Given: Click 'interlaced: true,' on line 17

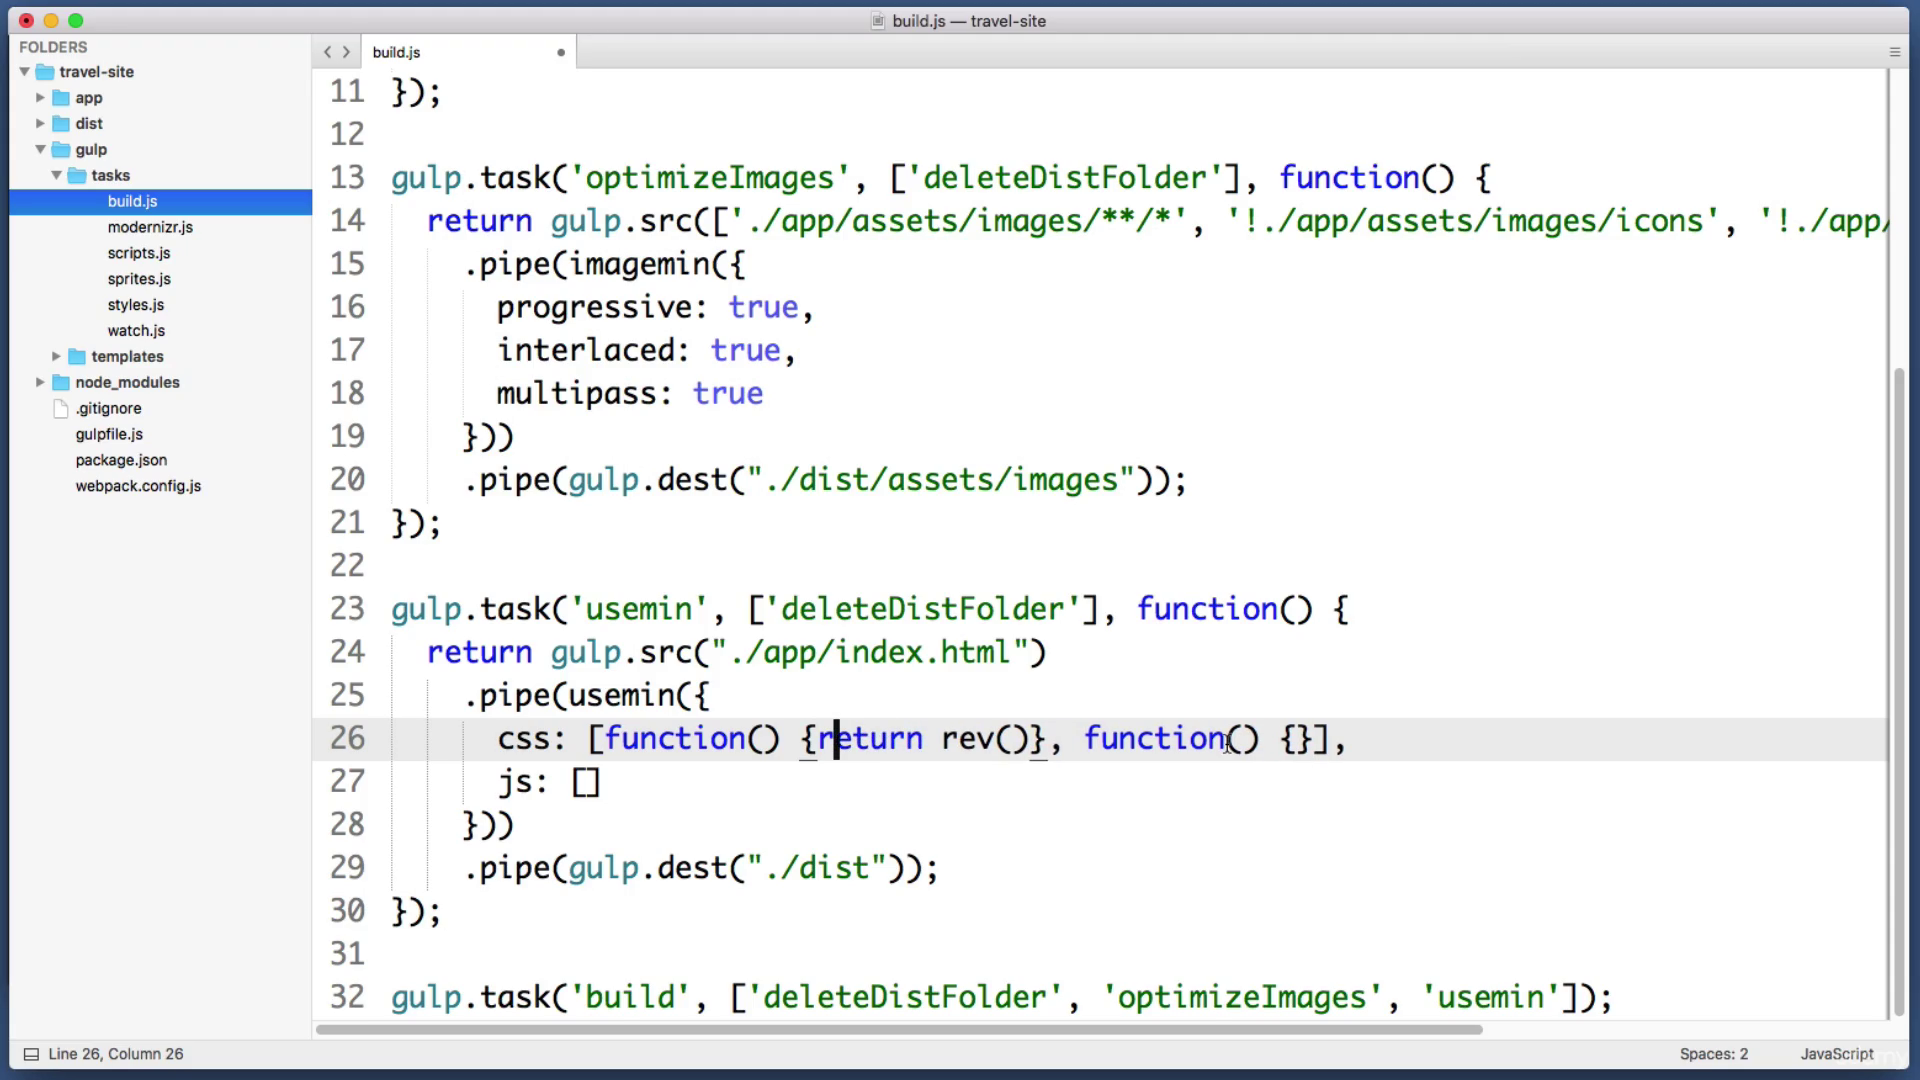Looking at the screenshot, I should click(x=646, y=350).
